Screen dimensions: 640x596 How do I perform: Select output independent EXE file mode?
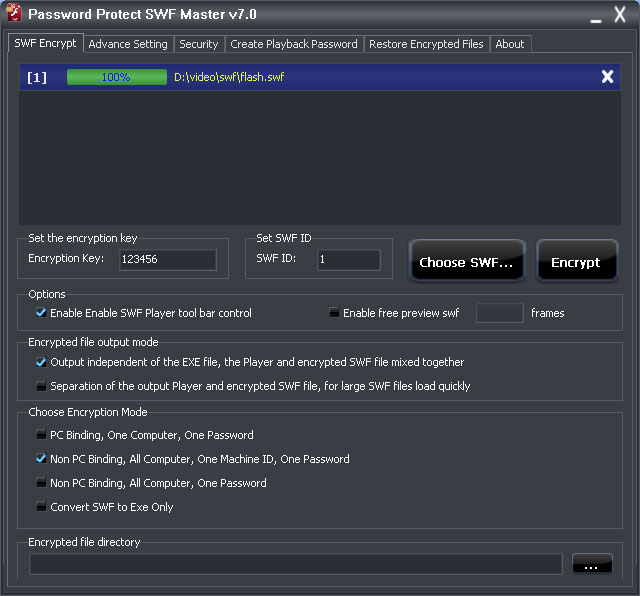tap(41, 362)
